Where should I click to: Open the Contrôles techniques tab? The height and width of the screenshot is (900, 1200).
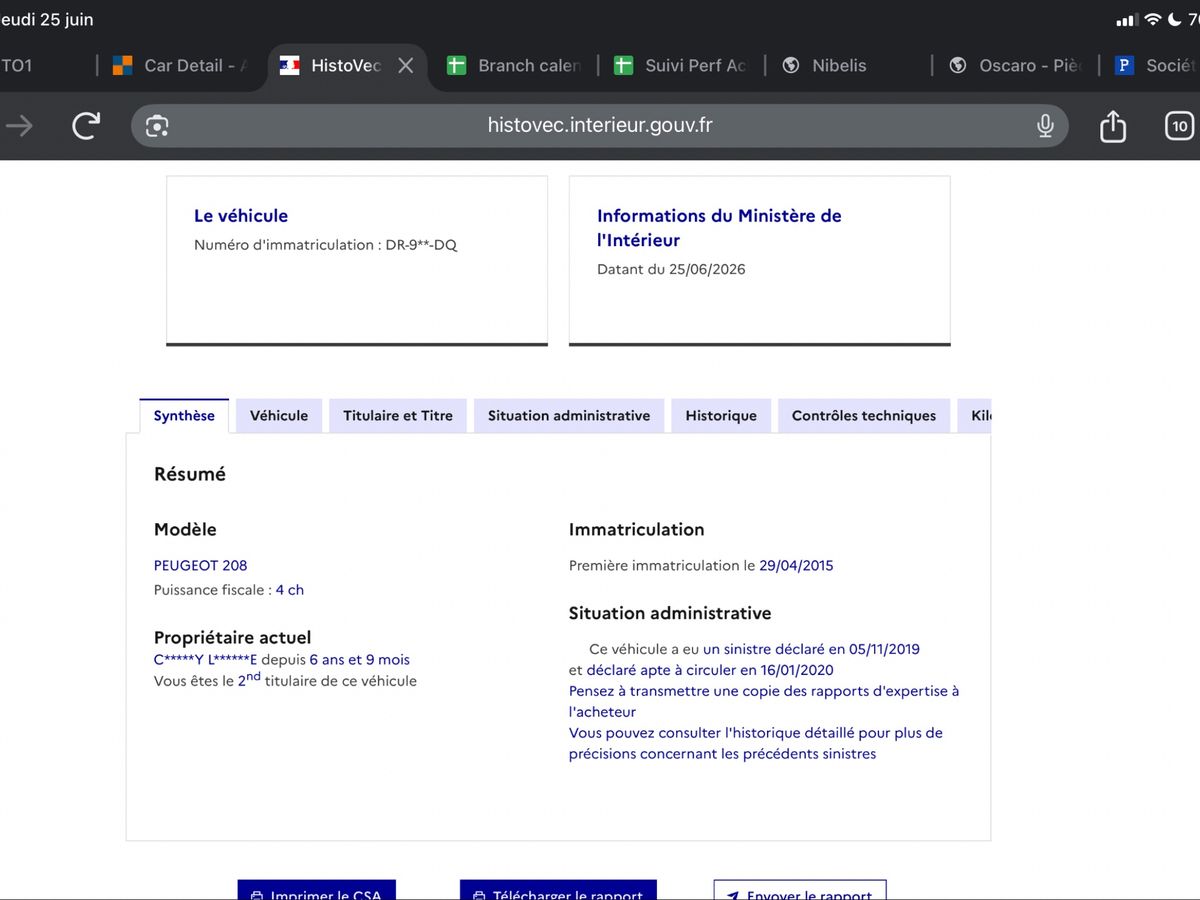click(864, 416)
